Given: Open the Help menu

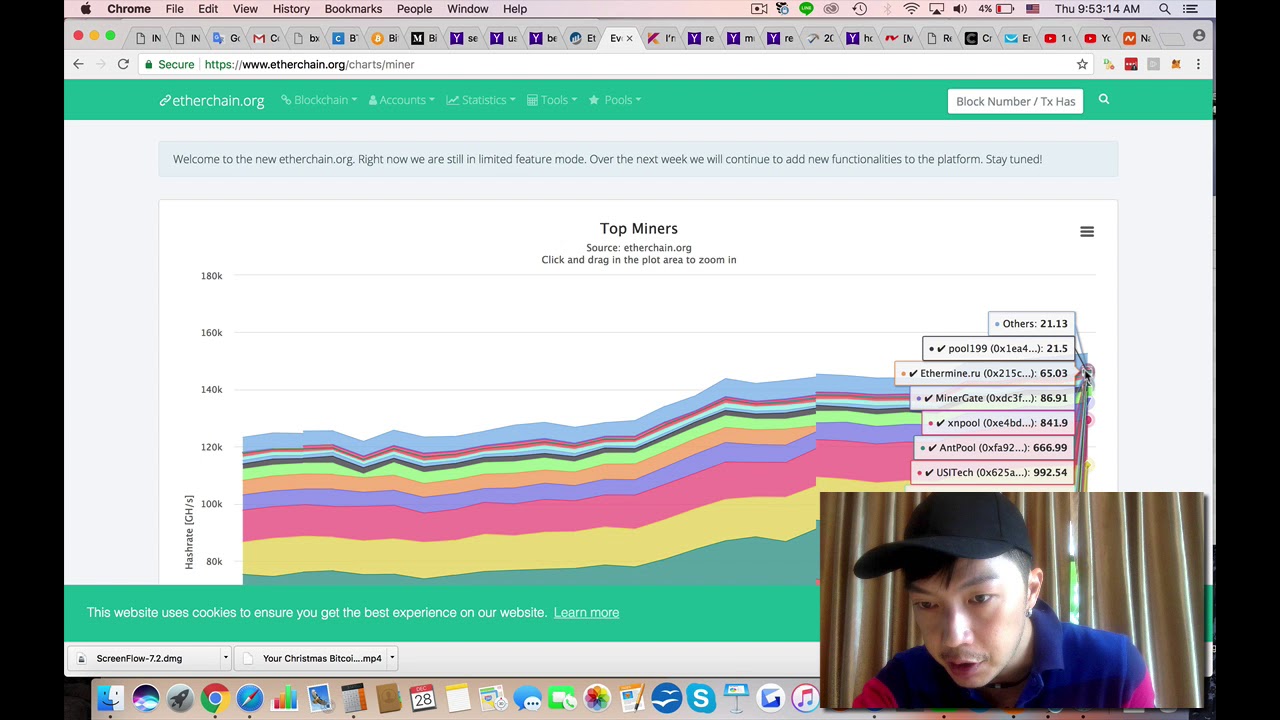Looking at the screenshot, I should (x=515, y=9).
